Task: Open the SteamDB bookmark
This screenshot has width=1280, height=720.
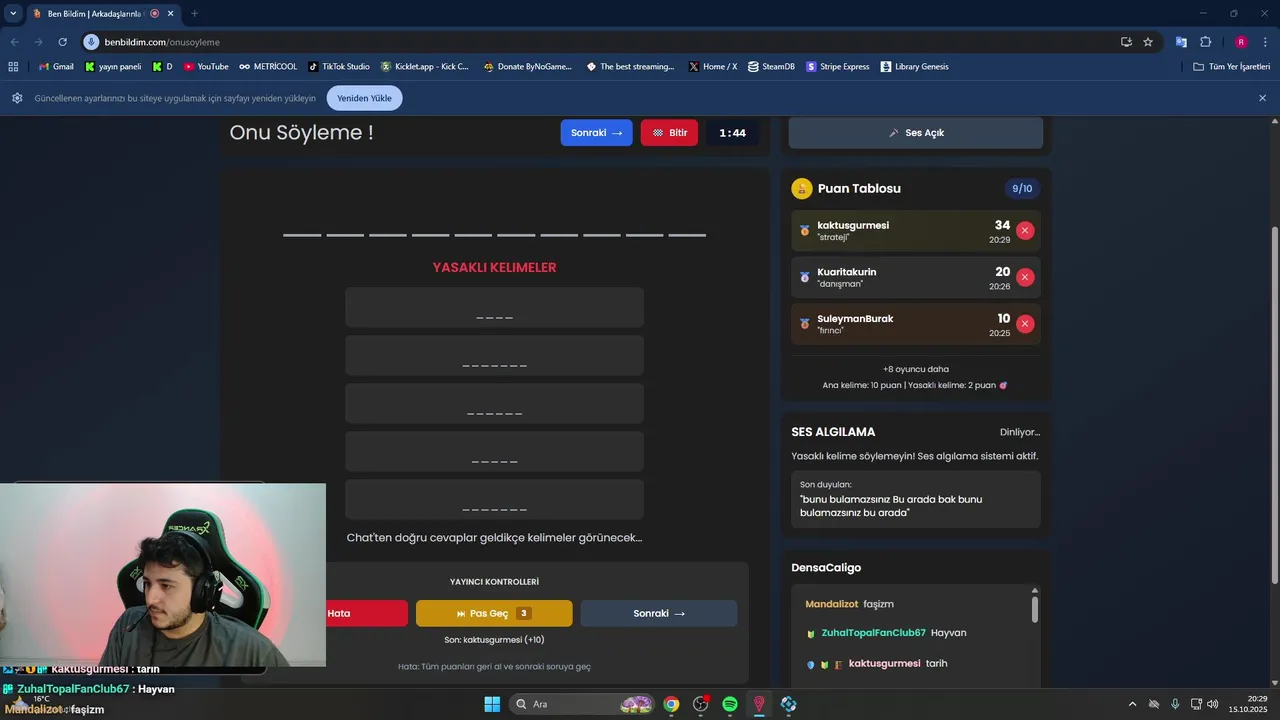Action: pyautogui.click(x=771, y=67)
